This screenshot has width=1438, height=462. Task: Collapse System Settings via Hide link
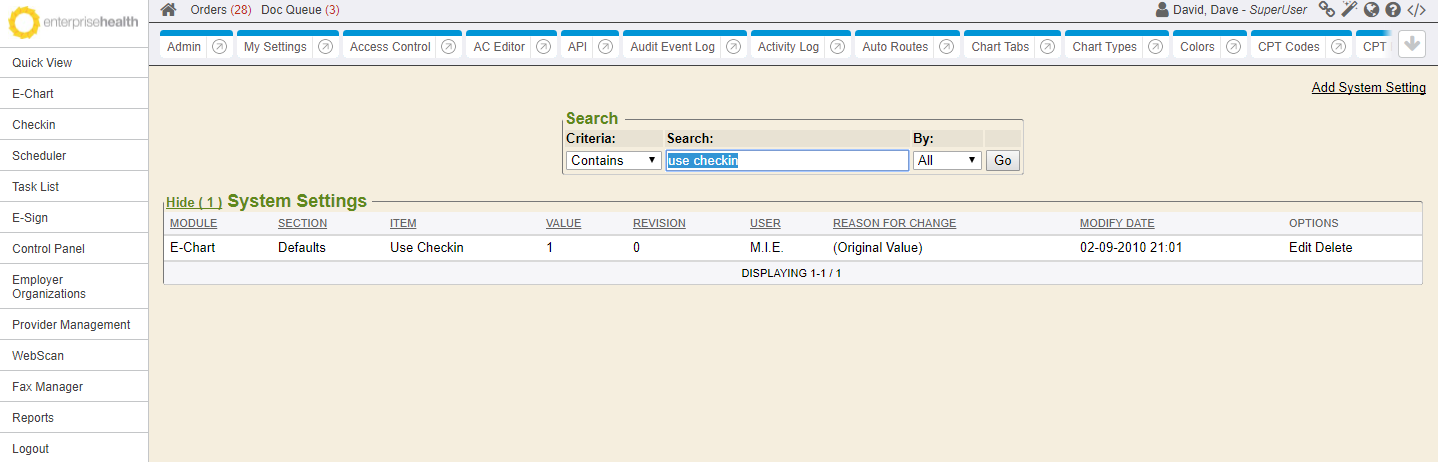(x=194, y=202)
